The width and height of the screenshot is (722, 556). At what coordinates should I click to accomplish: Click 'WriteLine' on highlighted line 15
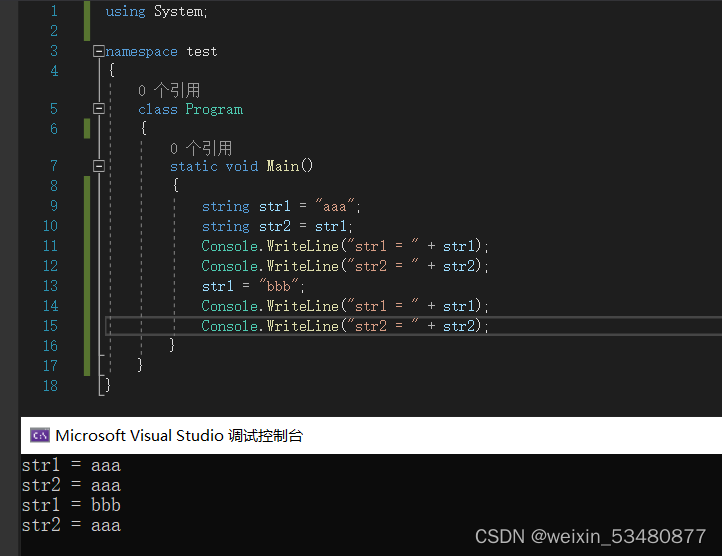303,326
